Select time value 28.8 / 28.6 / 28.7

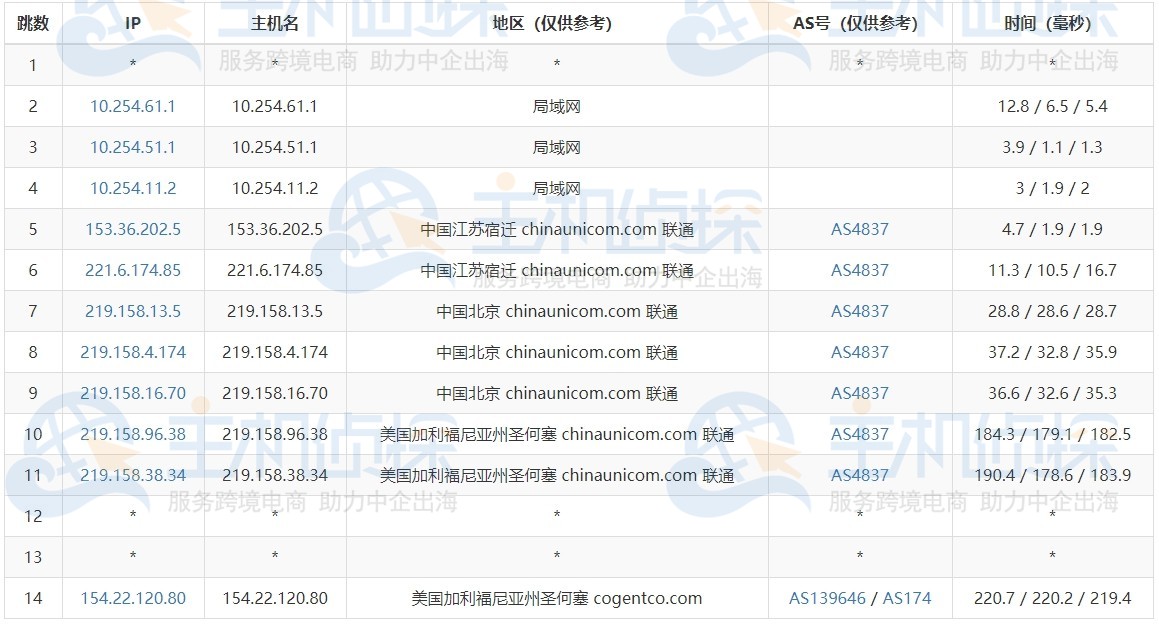pyautogui.click(x=1053, y=311)
